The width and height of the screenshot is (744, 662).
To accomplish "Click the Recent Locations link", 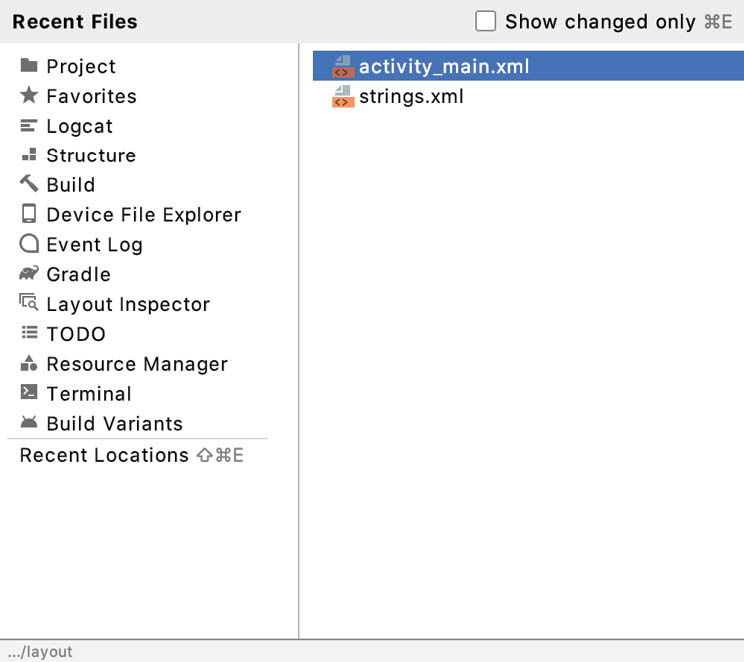I will coord(104,455).
